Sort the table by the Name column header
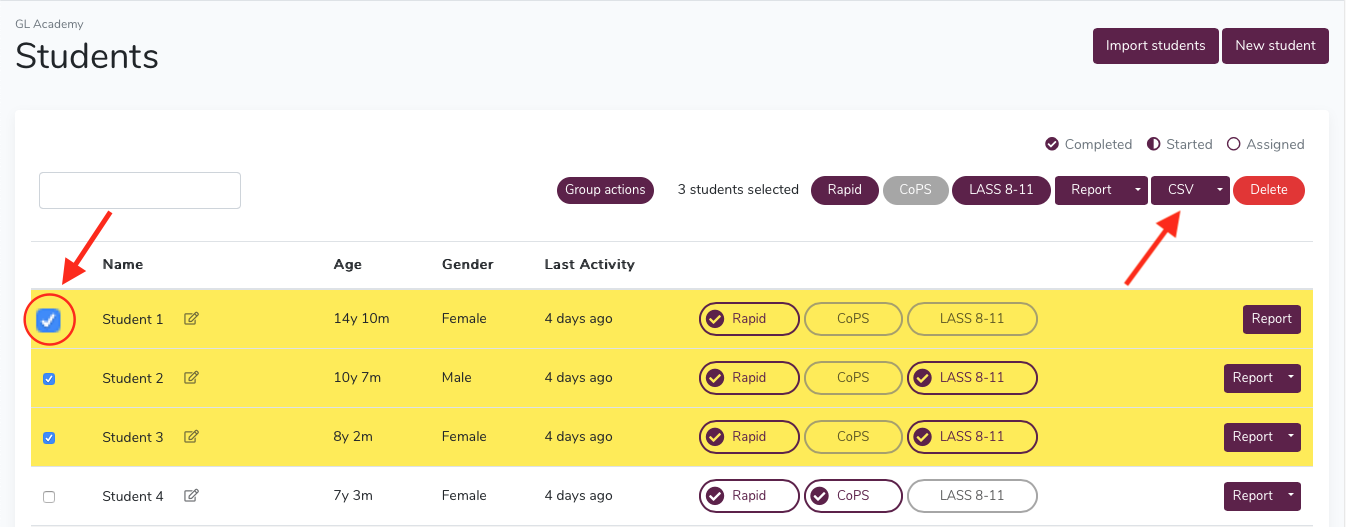1346x527 pixels. tap(123, 265)
